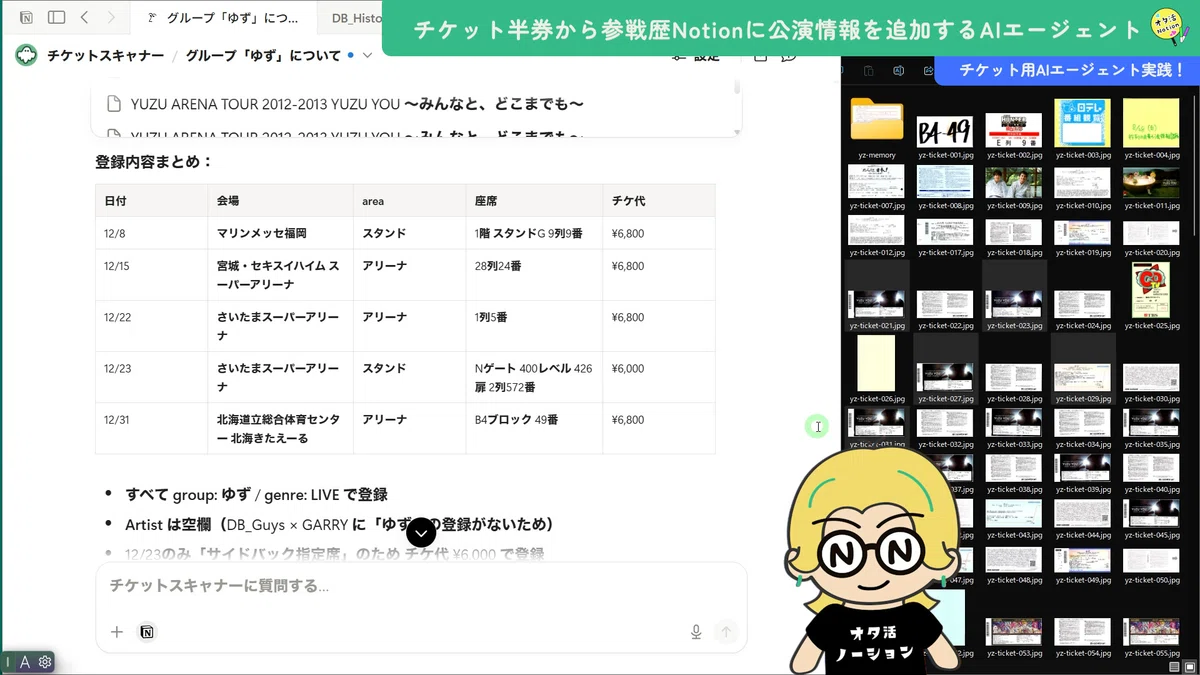Open the チケットスキャナー breadcrumb
Image resolution: width=1200 pixels, height=675 pixels.
coord(105,55)
